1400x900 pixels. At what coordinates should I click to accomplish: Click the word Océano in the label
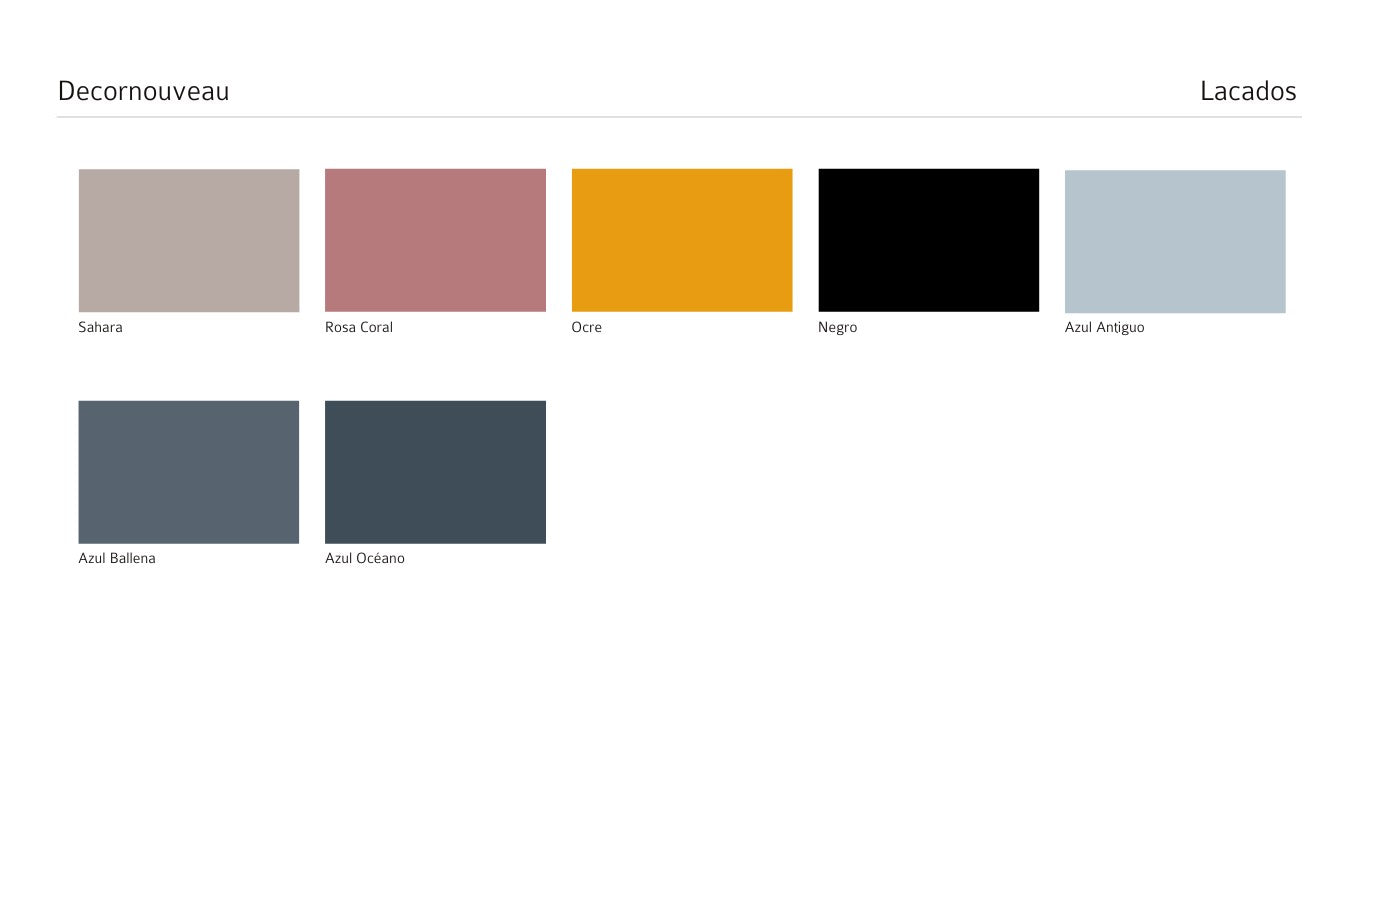380,558
